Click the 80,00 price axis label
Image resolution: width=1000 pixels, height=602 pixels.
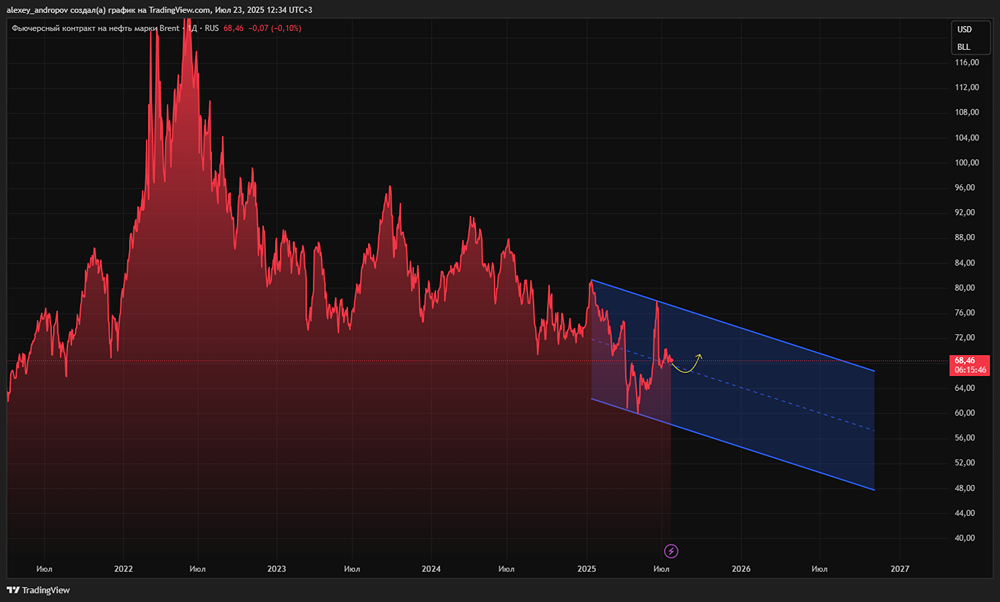coord(965,288)
